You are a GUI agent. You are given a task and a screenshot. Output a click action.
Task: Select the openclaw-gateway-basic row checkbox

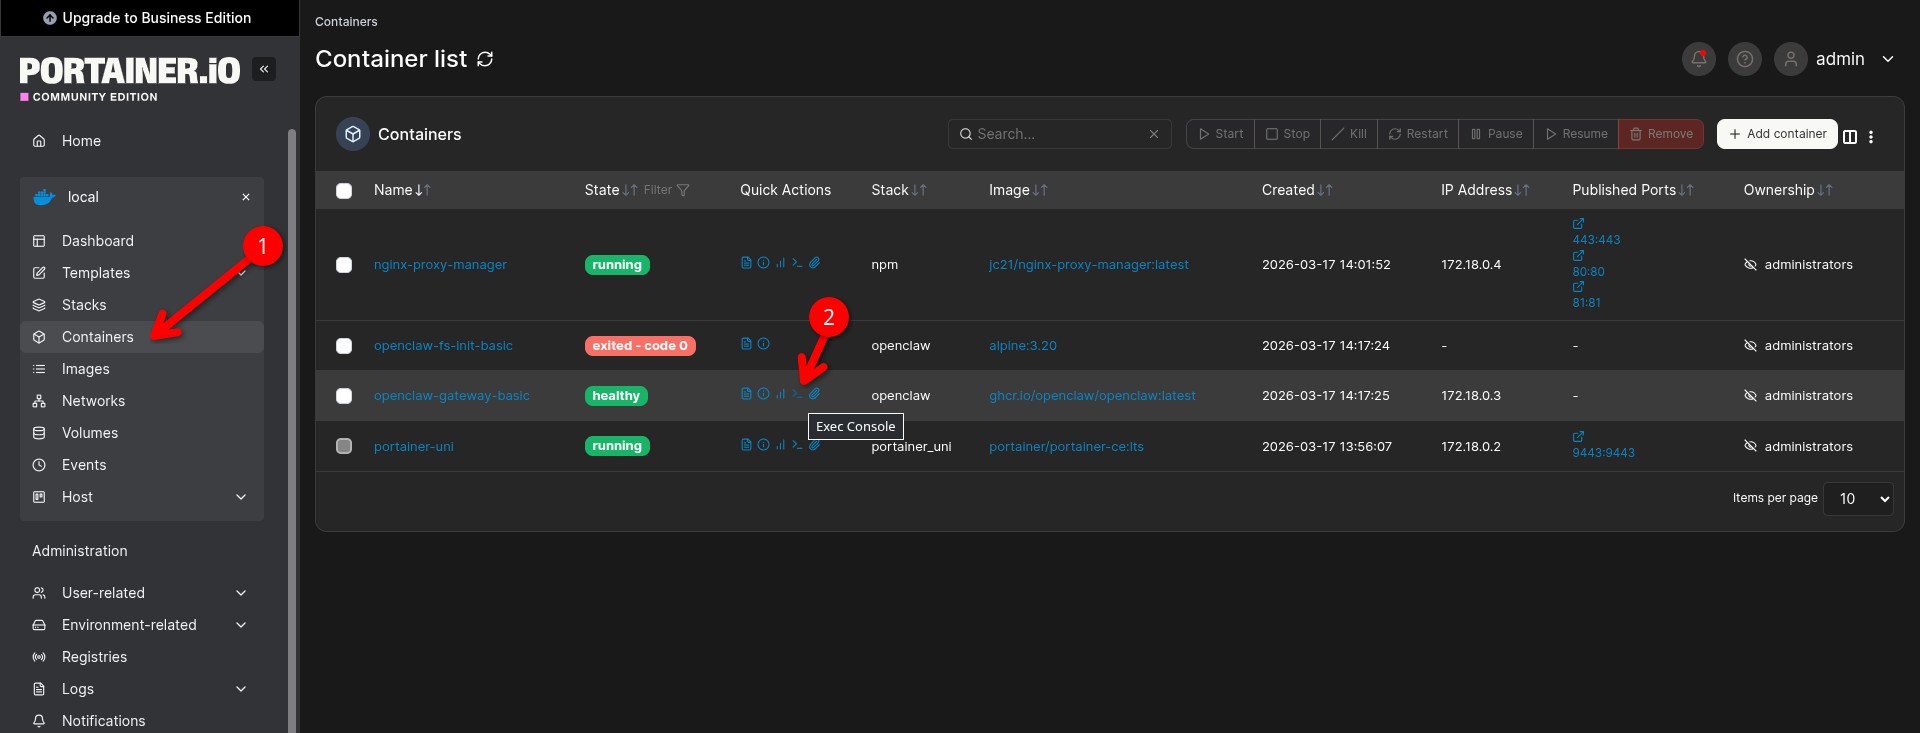(344, 396)
